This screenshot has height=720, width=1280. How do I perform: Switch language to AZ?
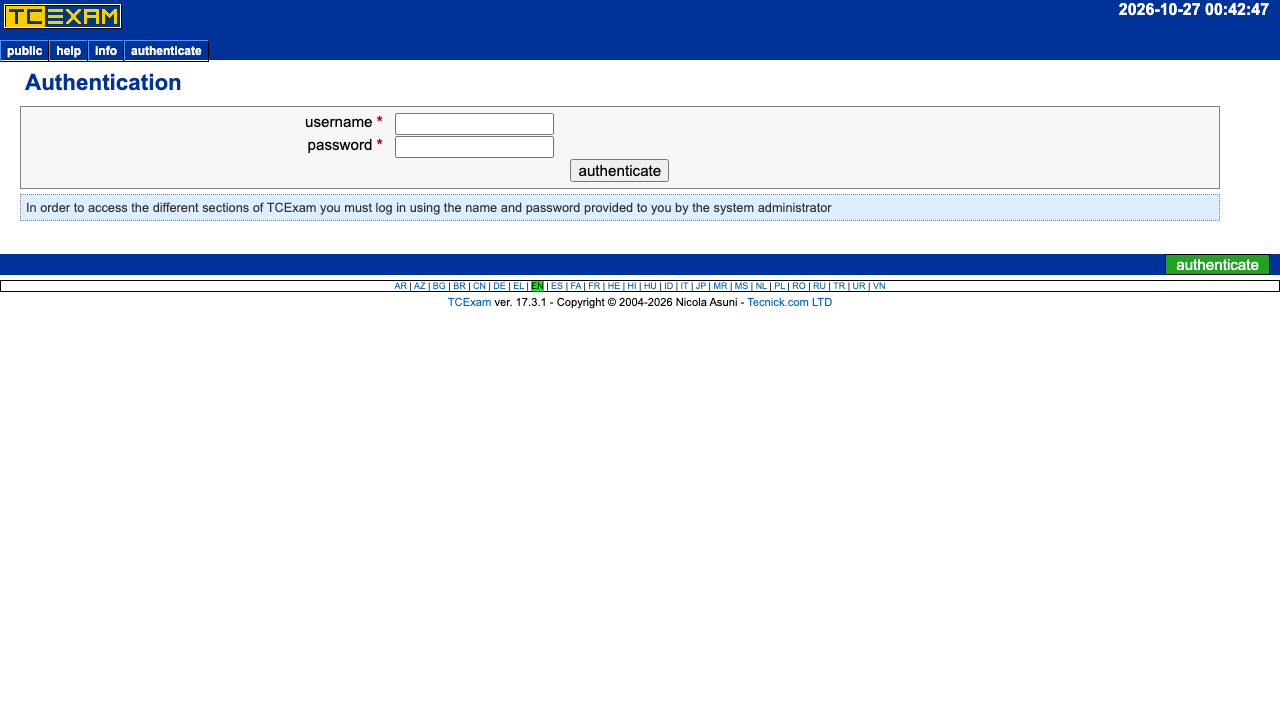click(420, 286)
